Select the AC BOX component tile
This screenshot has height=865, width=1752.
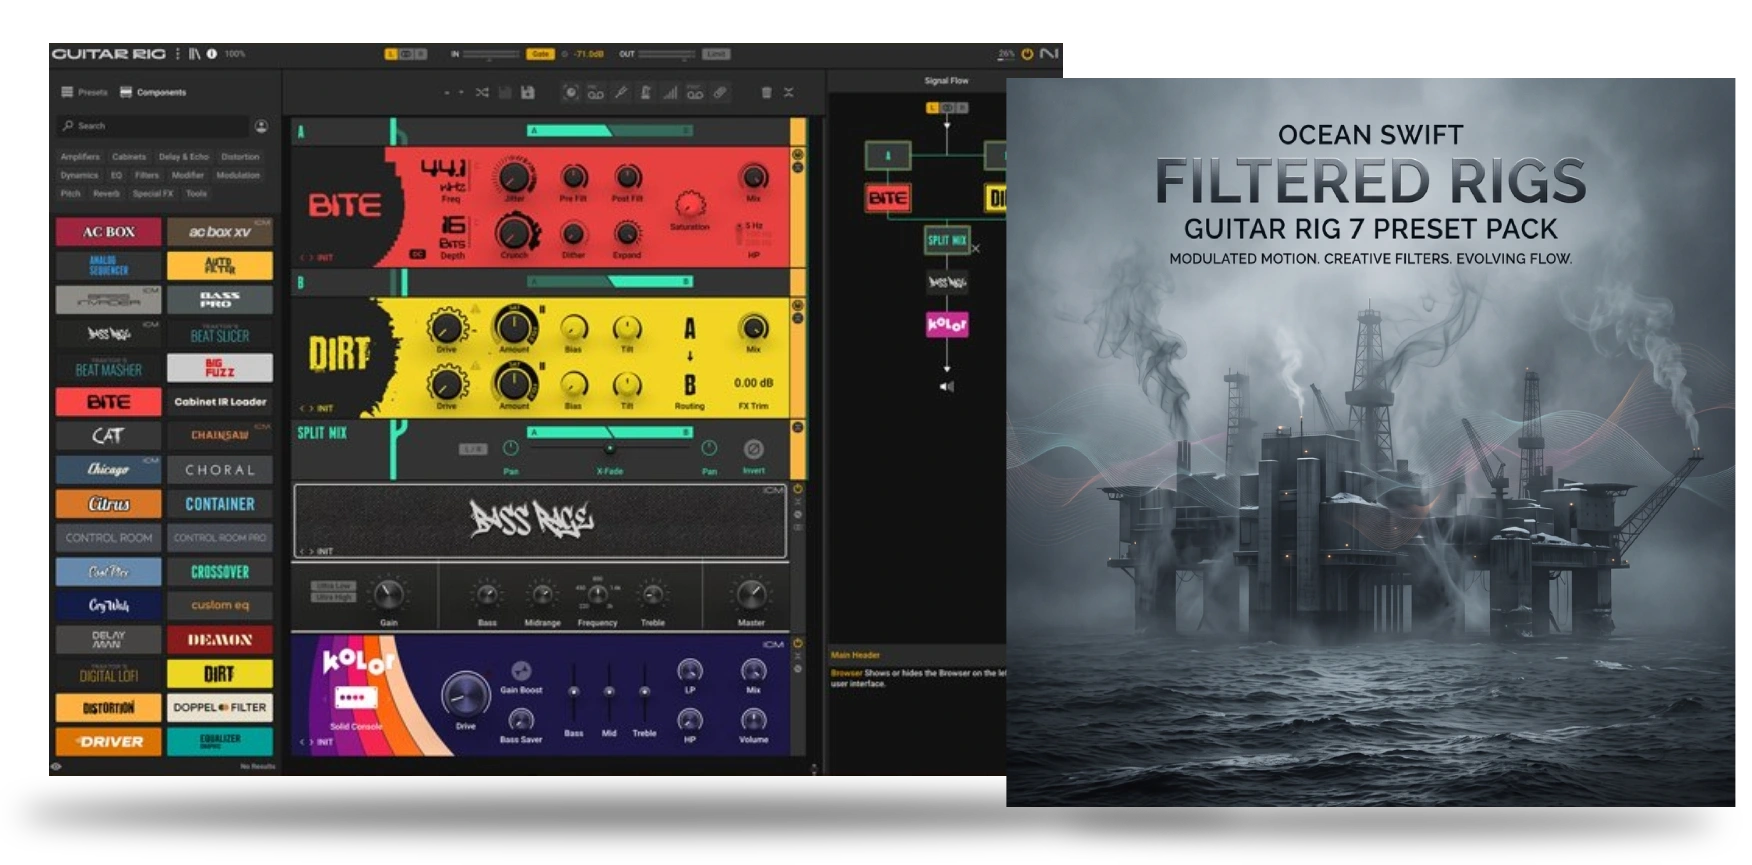pyautogui.click(x=108, y=232)
